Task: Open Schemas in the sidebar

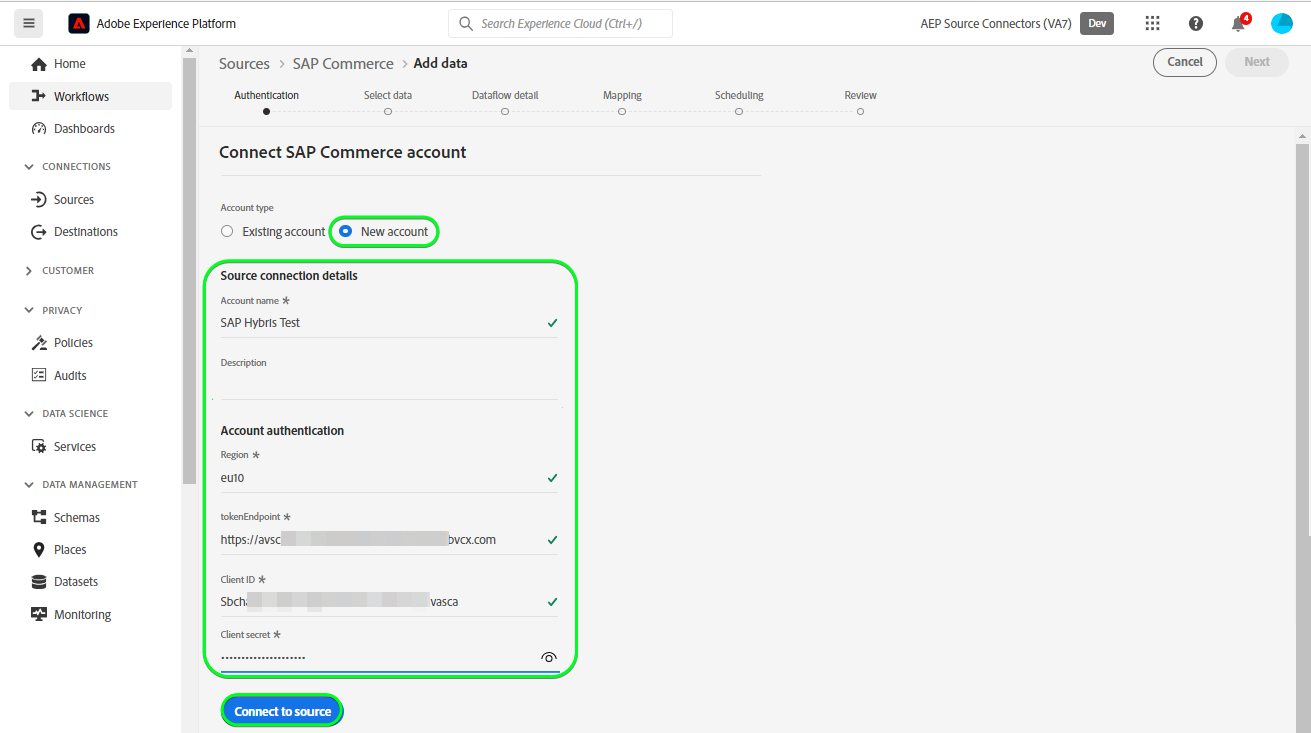Action: coord(76,517)
